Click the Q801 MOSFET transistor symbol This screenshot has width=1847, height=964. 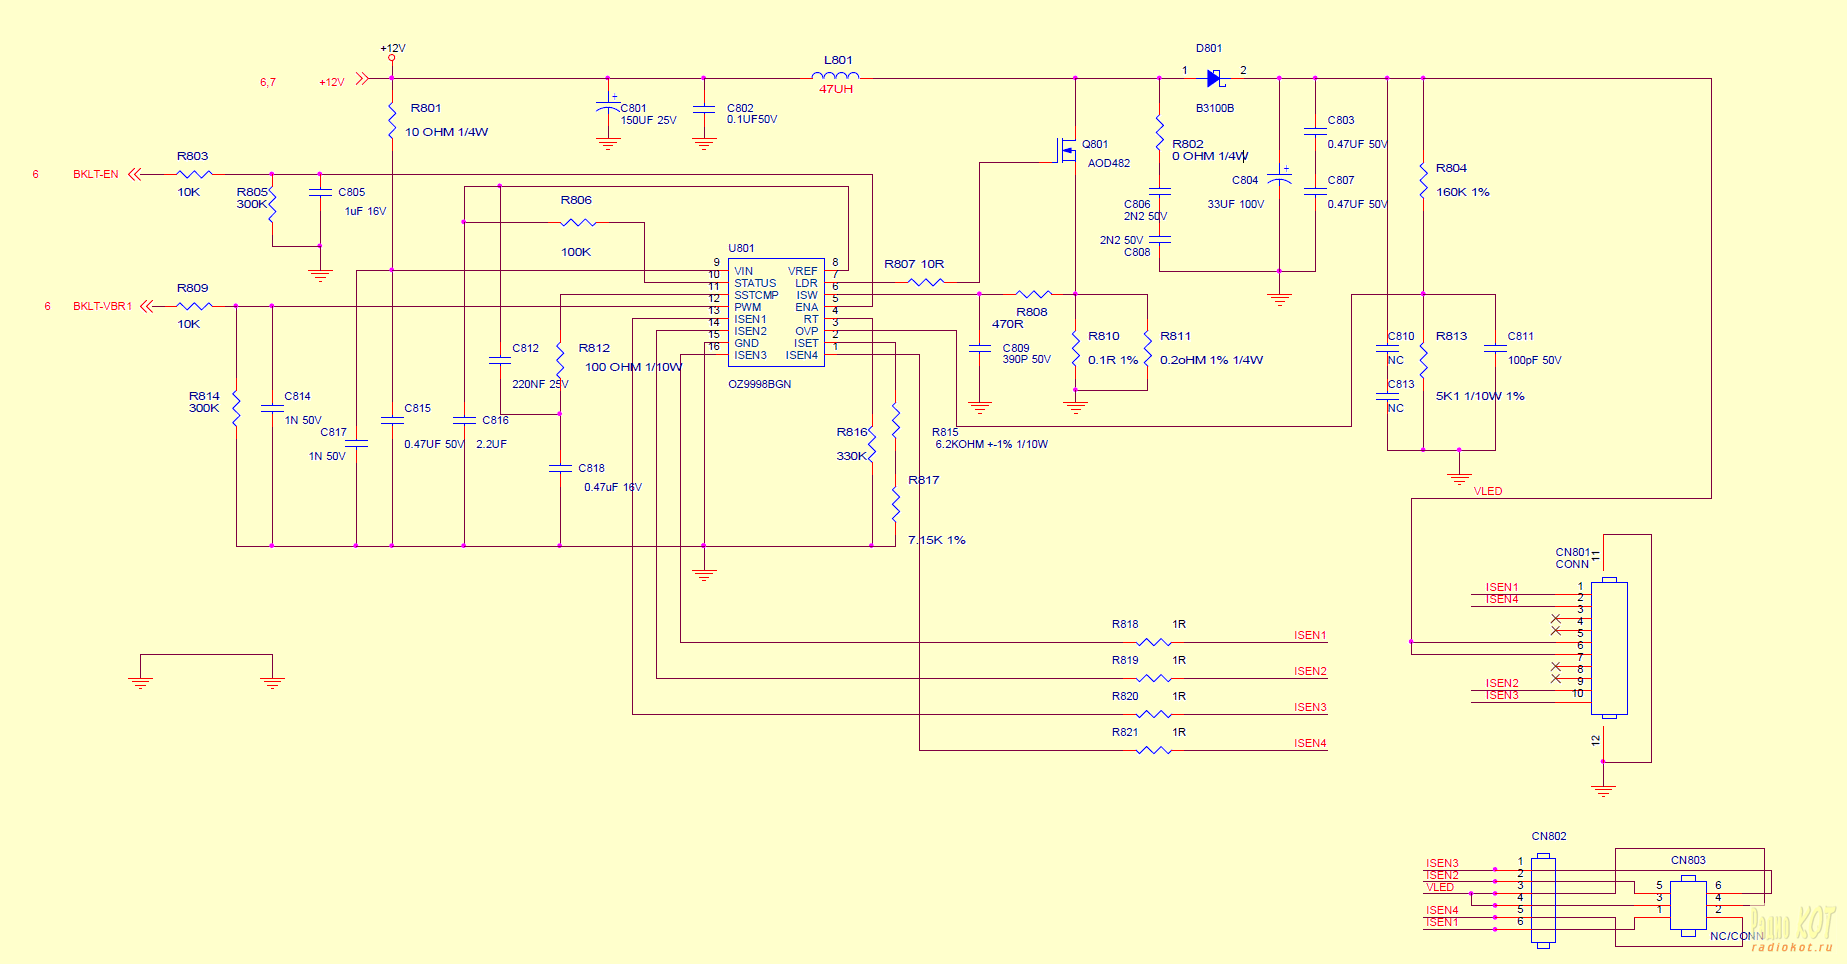[1068, 150]
